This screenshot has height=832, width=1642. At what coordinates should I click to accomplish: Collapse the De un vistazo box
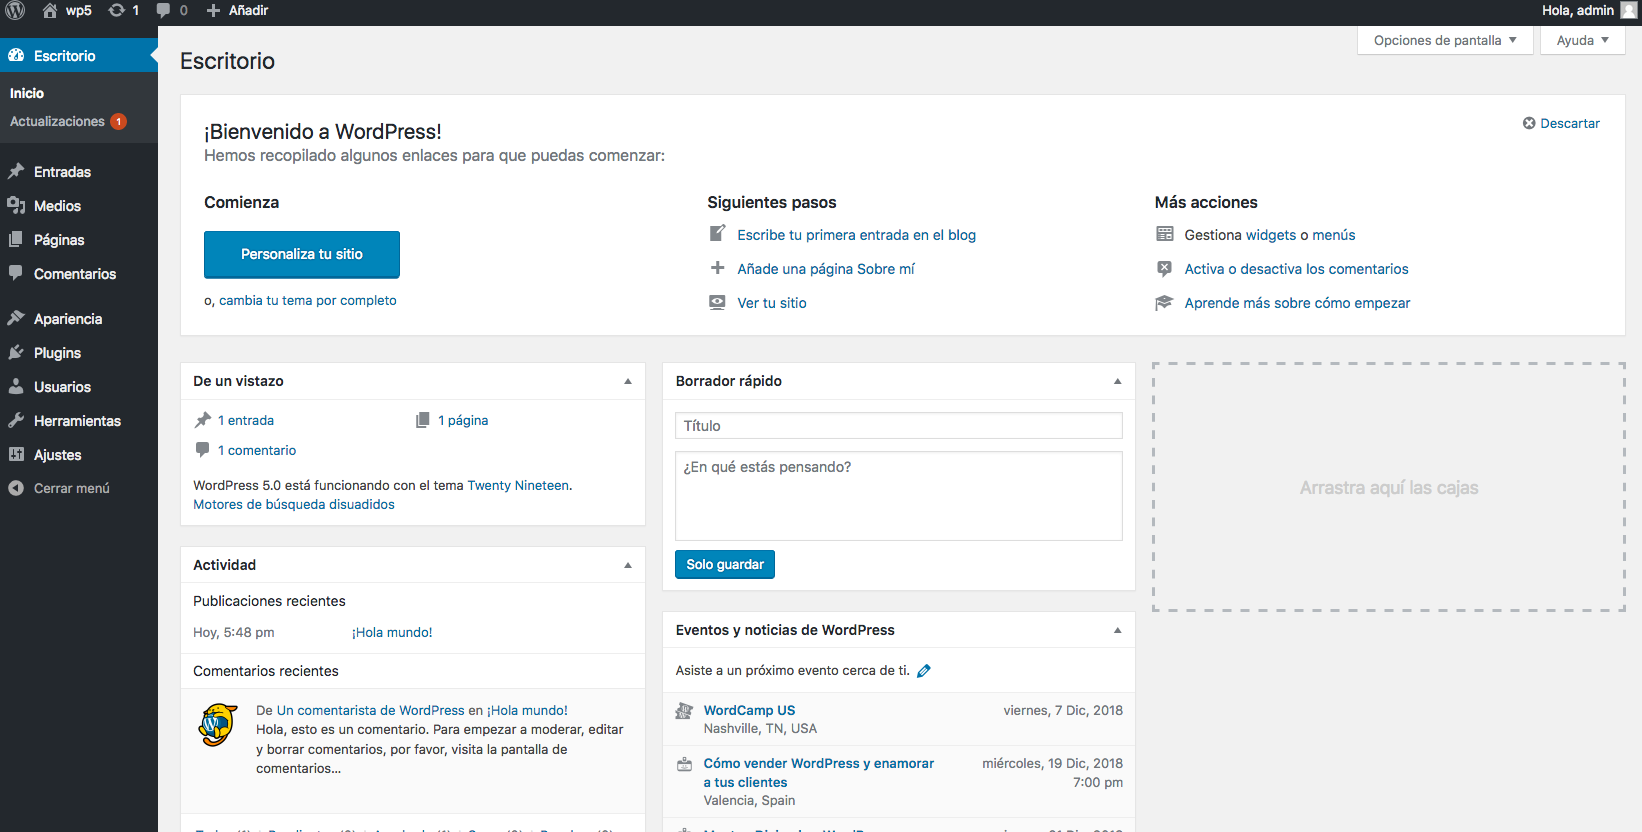coord(628,381)
